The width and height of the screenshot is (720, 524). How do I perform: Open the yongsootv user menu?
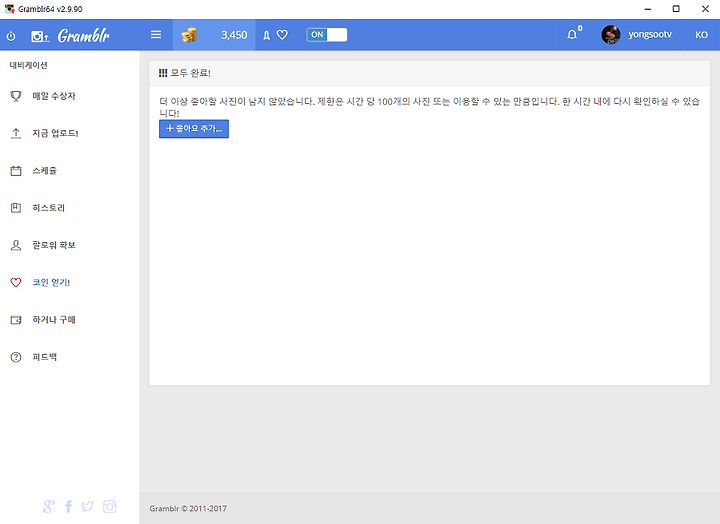tap(649, 35)
